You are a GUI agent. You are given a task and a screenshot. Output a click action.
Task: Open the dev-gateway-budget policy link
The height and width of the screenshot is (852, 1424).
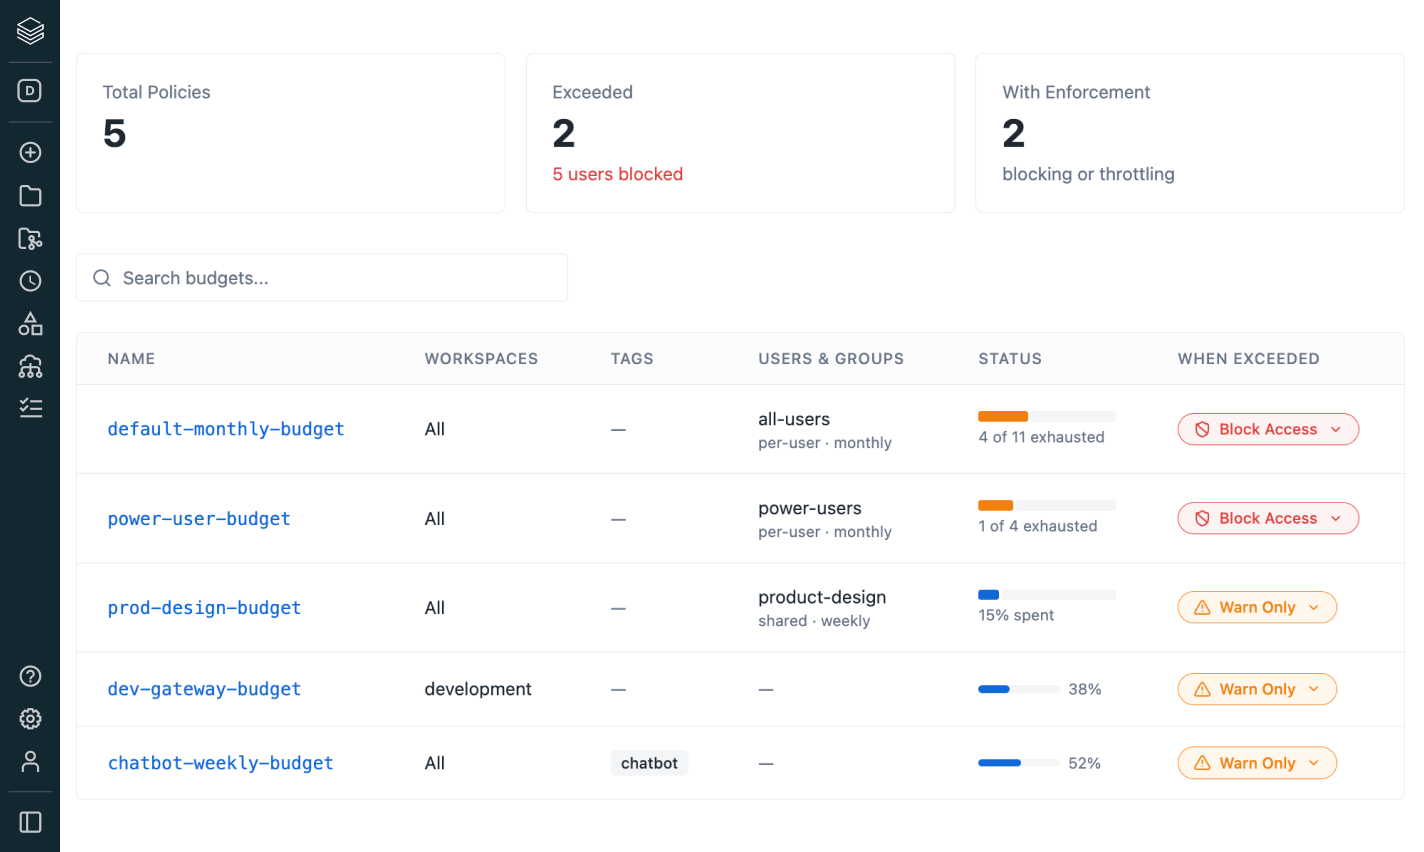[204, 689]
